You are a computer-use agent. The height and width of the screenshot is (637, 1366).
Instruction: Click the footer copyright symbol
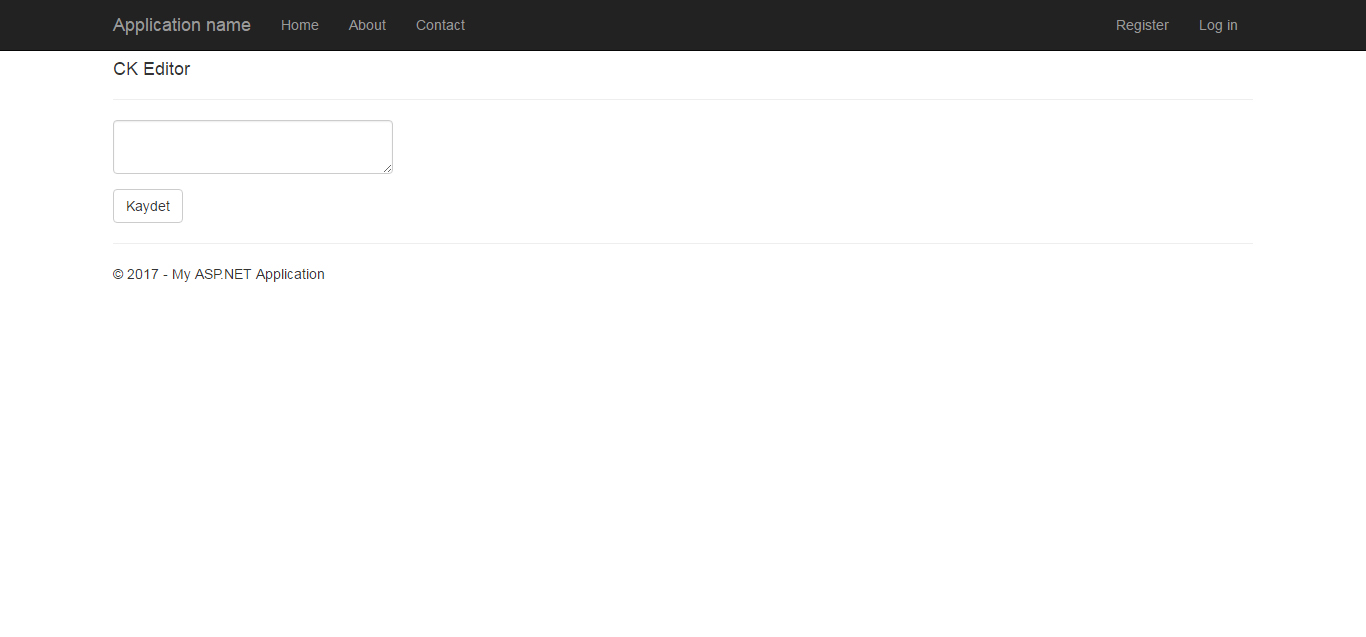coord(118,274)
